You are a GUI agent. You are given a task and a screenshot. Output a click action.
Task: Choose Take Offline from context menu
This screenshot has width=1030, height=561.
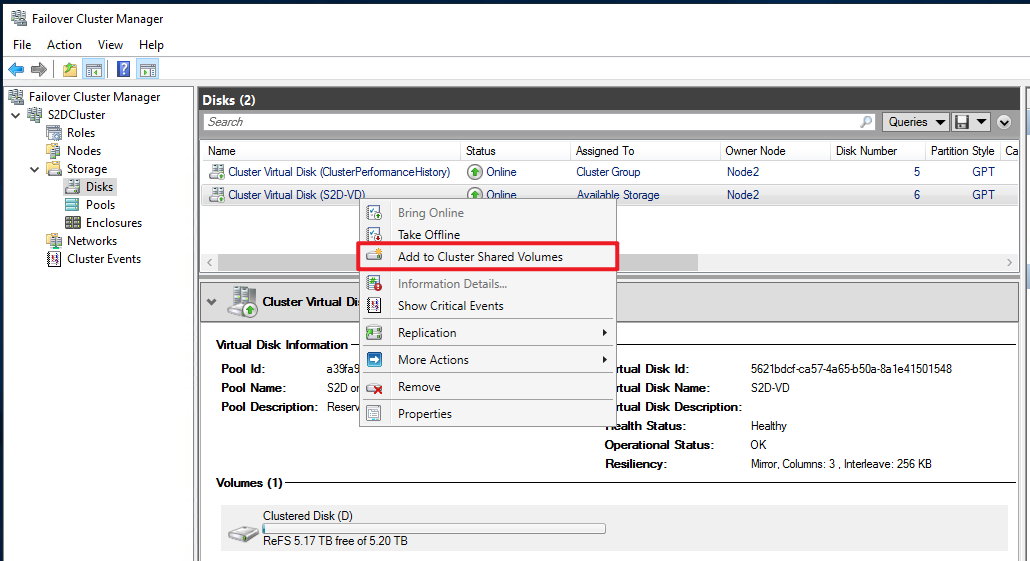click(x=487, y=235)
